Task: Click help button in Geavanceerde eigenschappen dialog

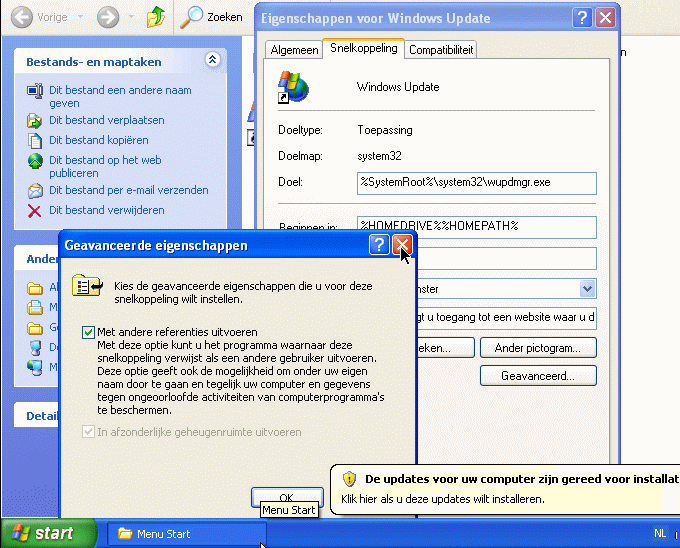Action: [379, 245]
